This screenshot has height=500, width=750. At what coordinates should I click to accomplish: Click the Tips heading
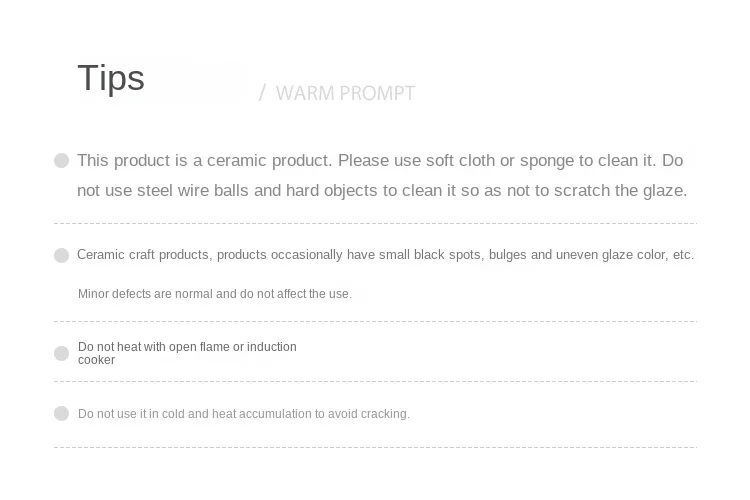pos(111,78)
